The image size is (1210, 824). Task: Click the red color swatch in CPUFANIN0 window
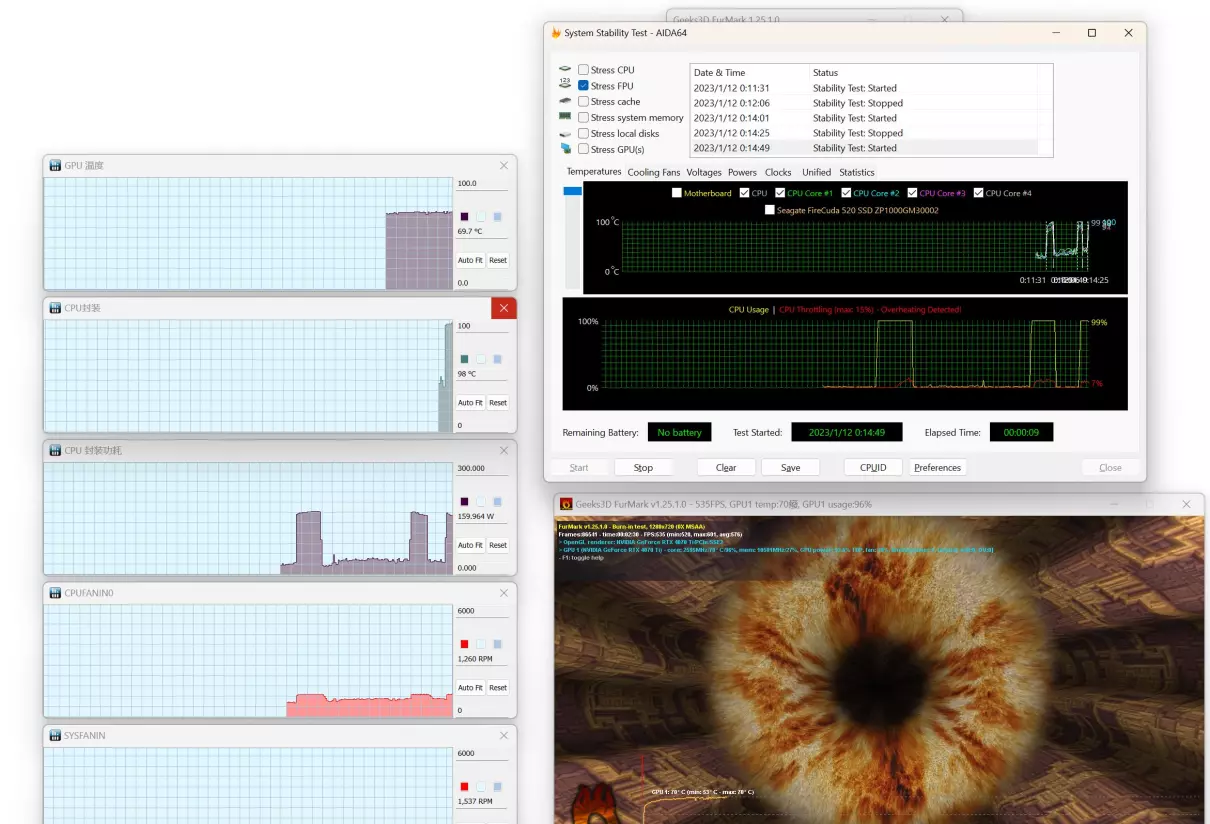pyautogui.click(x=464, y=644)
